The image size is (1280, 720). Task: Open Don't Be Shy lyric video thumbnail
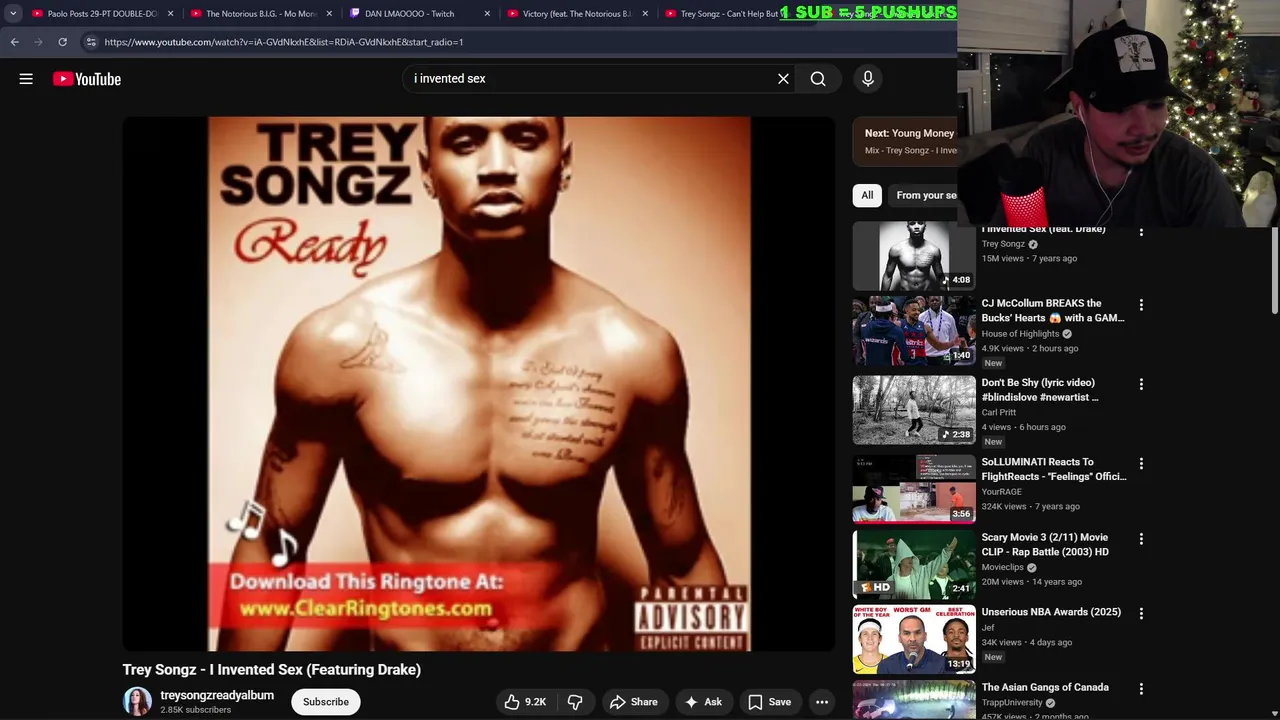pos(914,410)
